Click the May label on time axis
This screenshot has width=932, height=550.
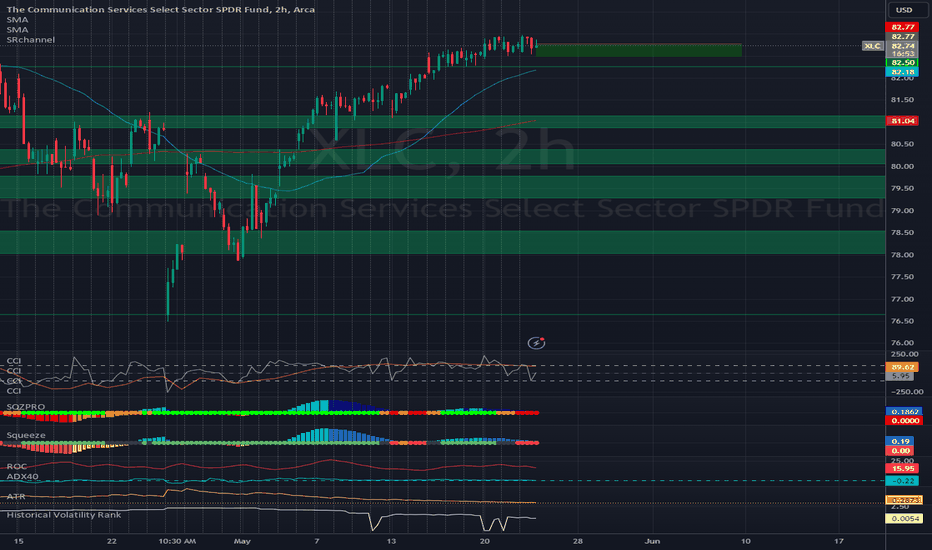(x=242, y=541)
